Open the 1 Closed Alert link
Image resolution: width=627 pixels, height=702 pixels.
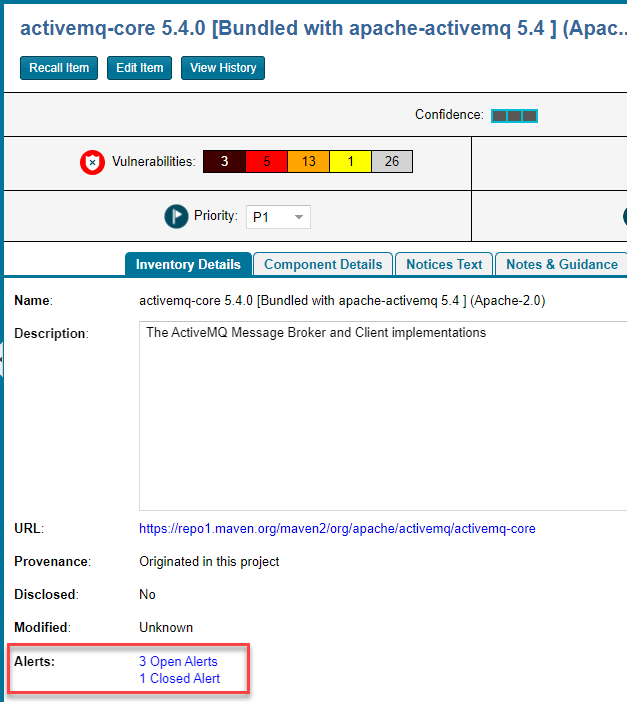(180, 678)
